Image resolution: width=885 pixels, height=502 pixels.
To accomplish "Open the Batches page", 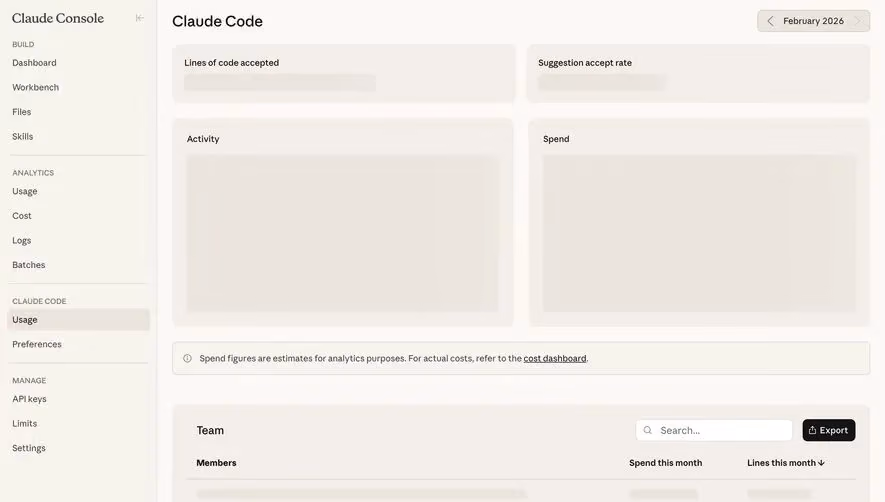I will tap(29, 265).
